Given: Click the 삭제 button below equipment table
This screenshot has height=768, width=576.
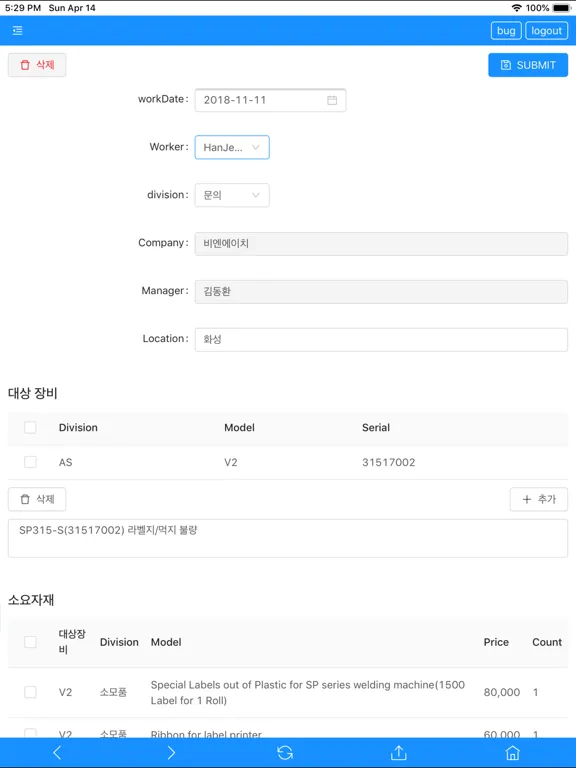Looking at the screenshot, I should [x=37, y=499].
